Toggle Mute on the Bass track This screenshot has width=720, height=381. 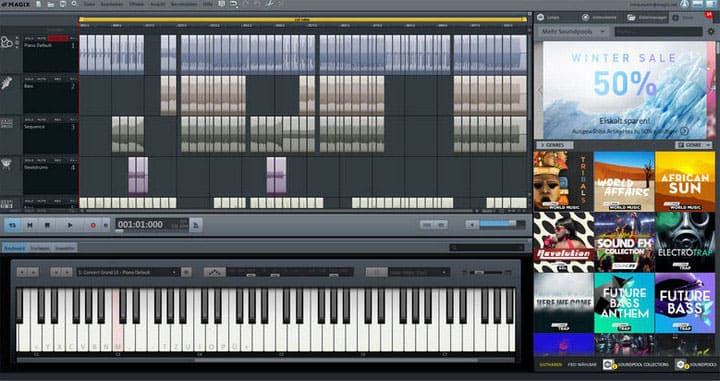[41, 79]
